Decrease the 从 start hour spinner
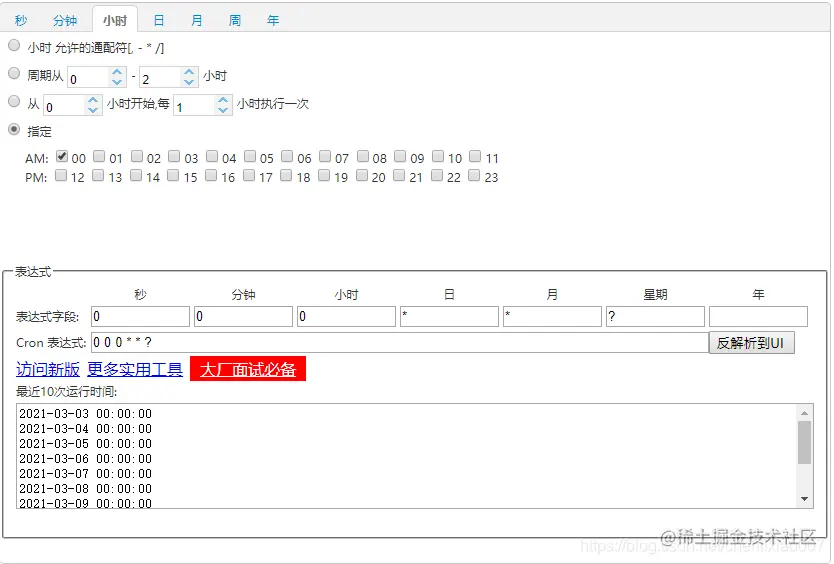This screenshot has height=564, width=834. pyautogui.click(x=93, y=110)
